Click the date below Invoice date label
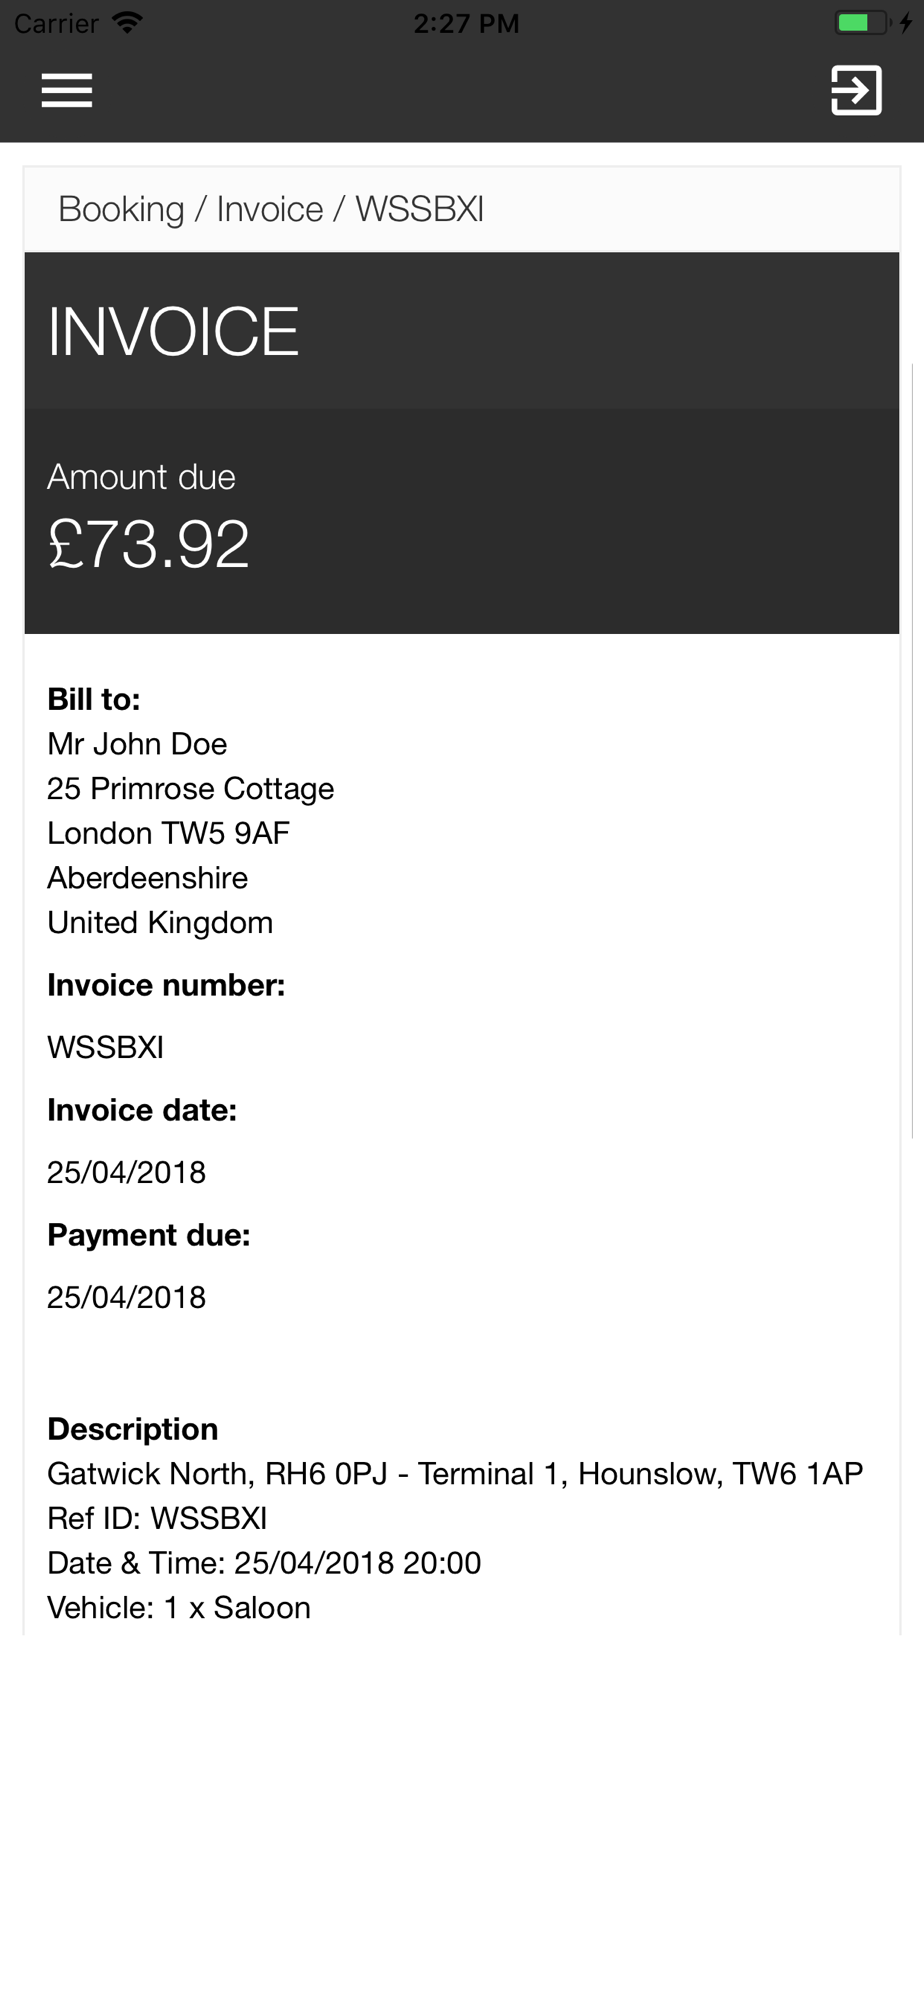Image resolution: width=924 pixels, height=2000 pixels. tap(126, 1172)
